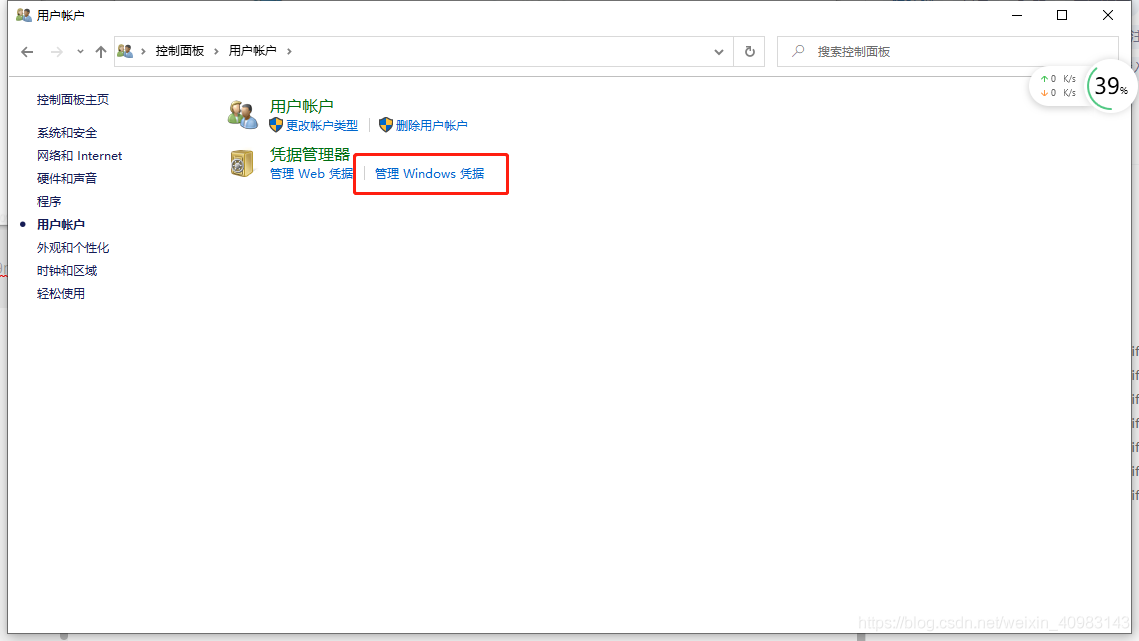Open the green 用户帐户 heading

301,106
